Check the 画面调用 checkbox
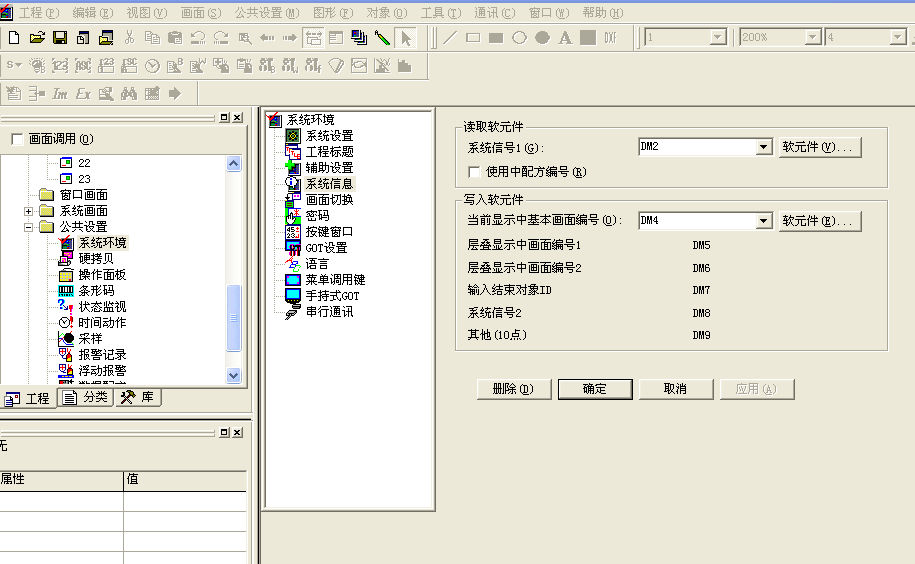Image resolution: width=915 pixels, height=564 pixels. tap(16, 139)
